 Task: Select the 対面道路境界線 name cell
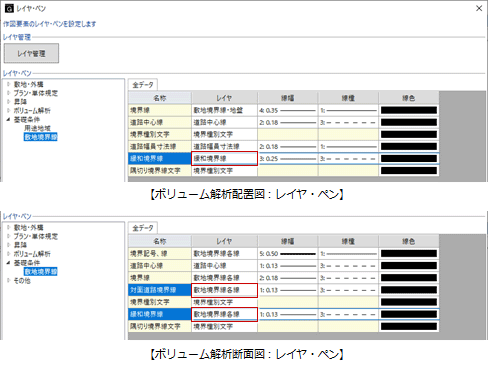(160, 290)
